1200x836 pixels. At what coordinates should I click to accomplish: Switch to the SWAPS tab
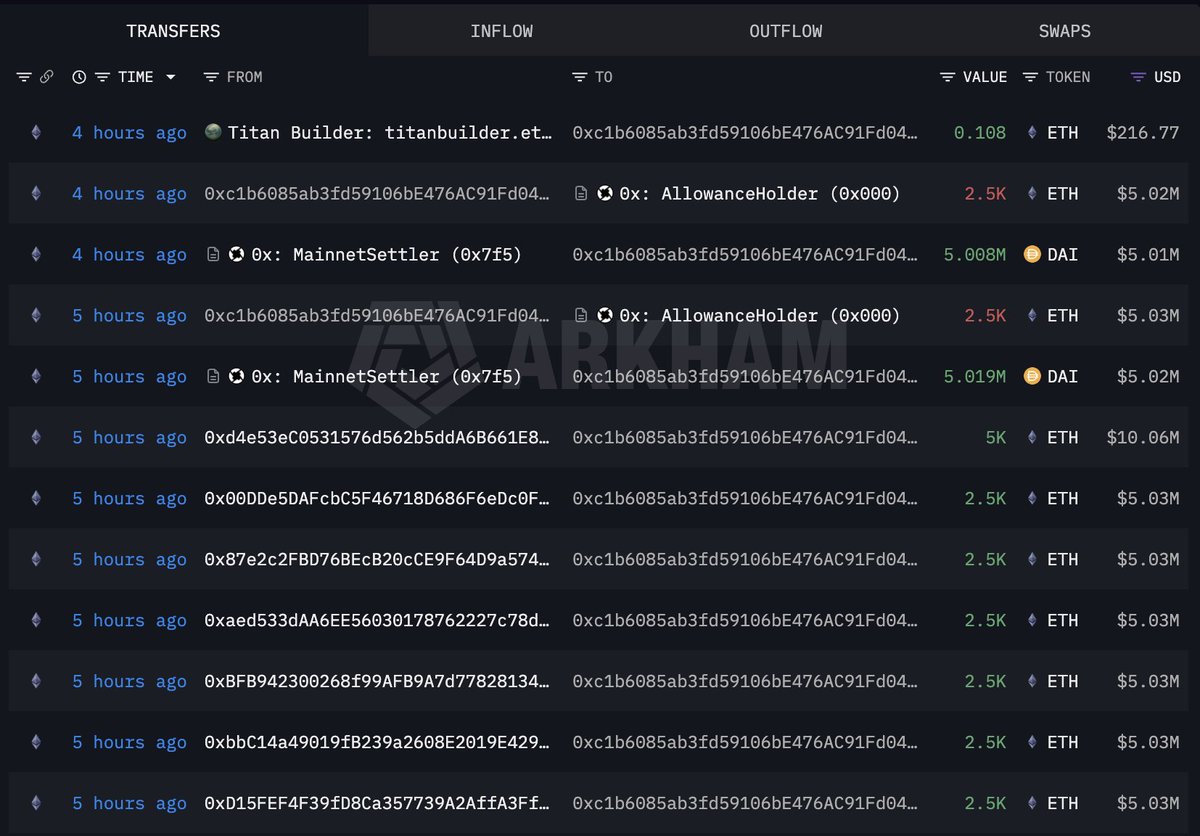click(1064, 31)
